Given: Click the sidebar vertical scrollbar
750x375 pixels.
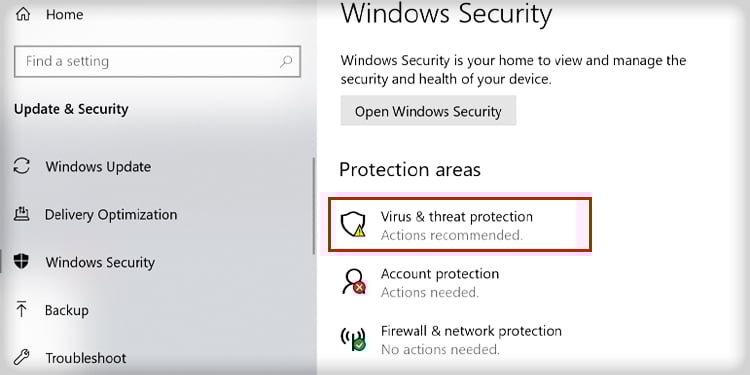Looking at the screenshot, I should click(x=314, y=206).
